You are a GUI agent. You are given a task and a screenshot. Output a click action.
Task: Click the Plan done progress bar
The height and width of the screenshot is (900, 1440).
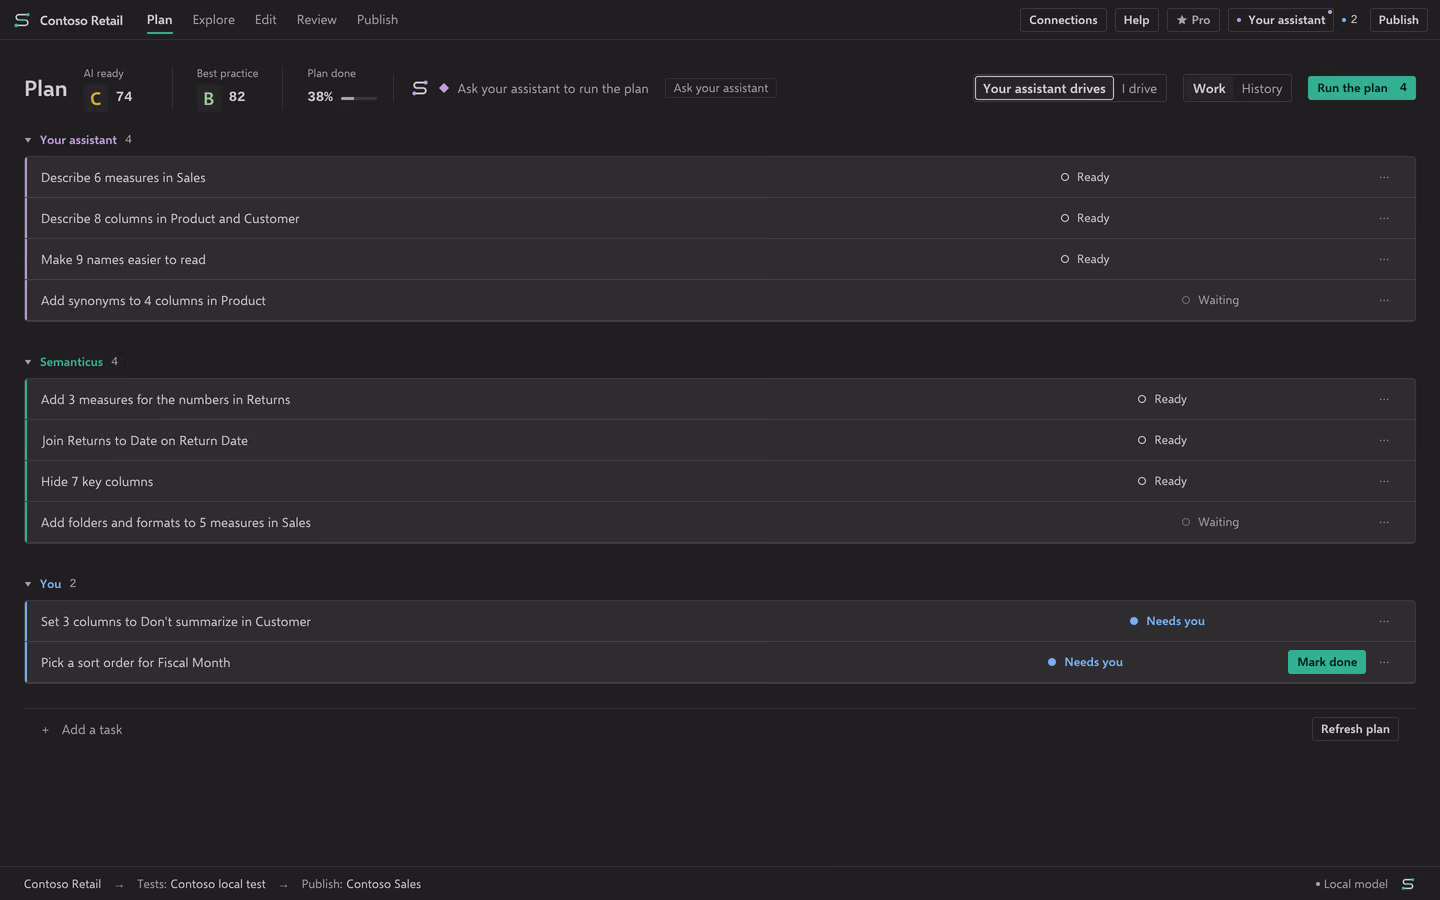pyautogui.click(x=359, y=98)
